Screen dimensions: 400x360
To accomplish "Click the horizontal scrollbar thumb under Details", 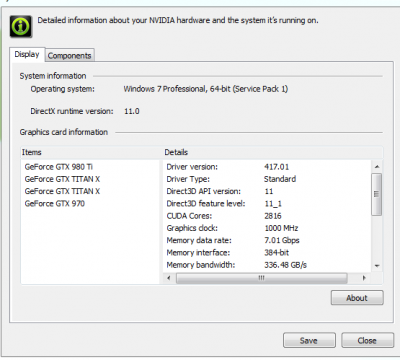I will [x=262, y=278].
